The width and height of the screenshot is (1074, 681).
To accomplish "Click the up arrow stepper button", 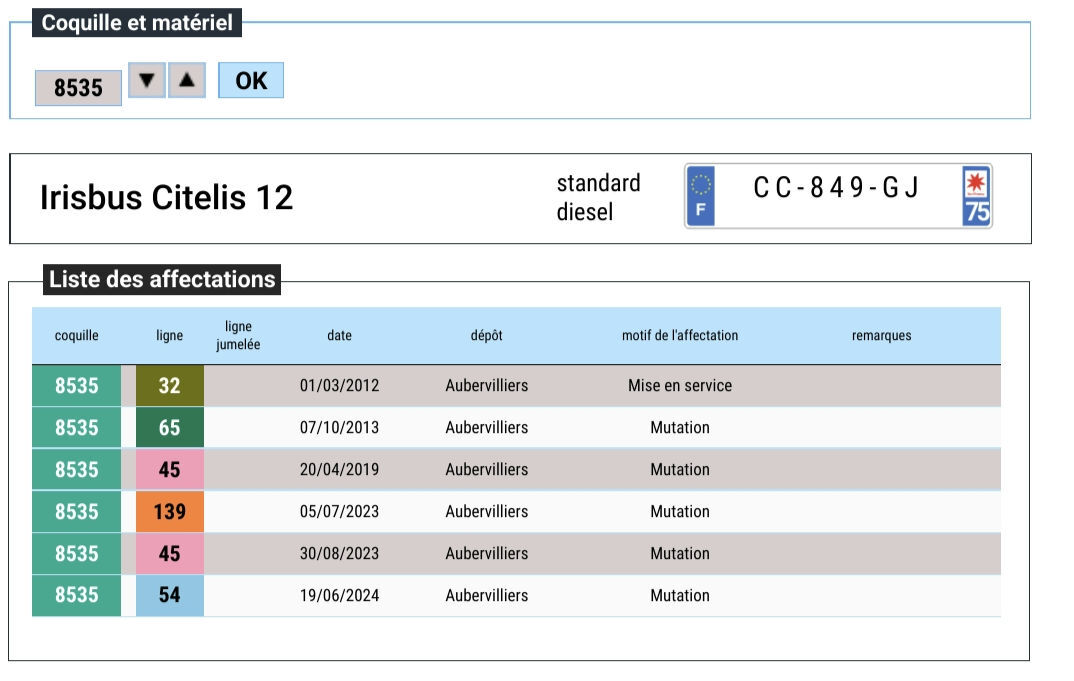I will point(187,80).
